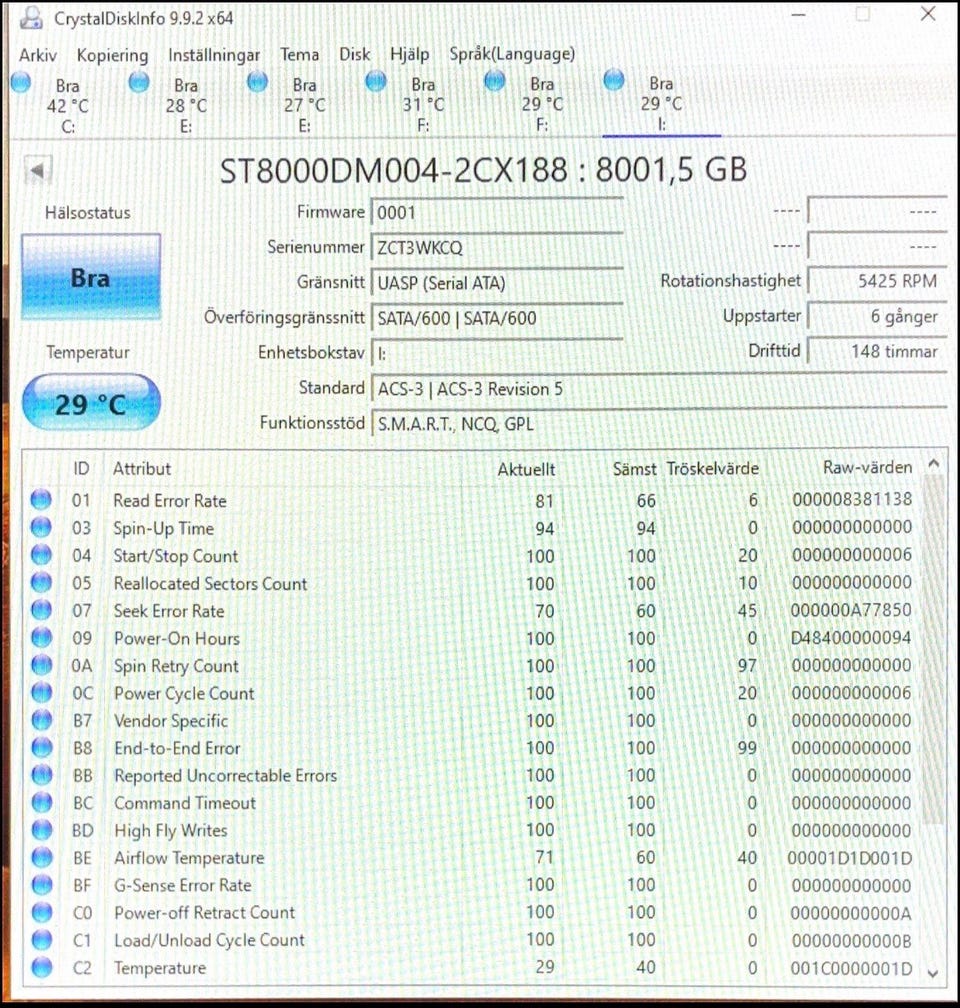Click raw value D48400000094
The image size is (960, 1008).
(851, 638)
